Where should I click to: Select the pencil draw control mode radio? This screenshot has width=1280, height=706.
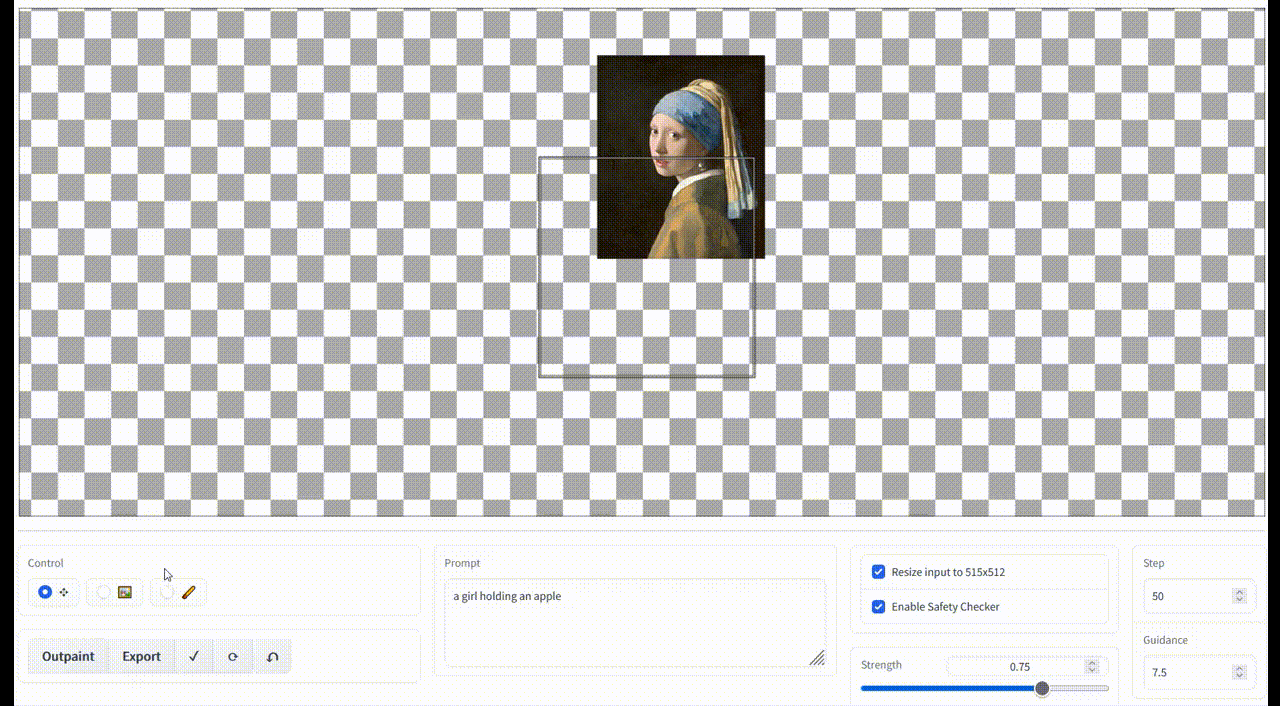(167, 592)
